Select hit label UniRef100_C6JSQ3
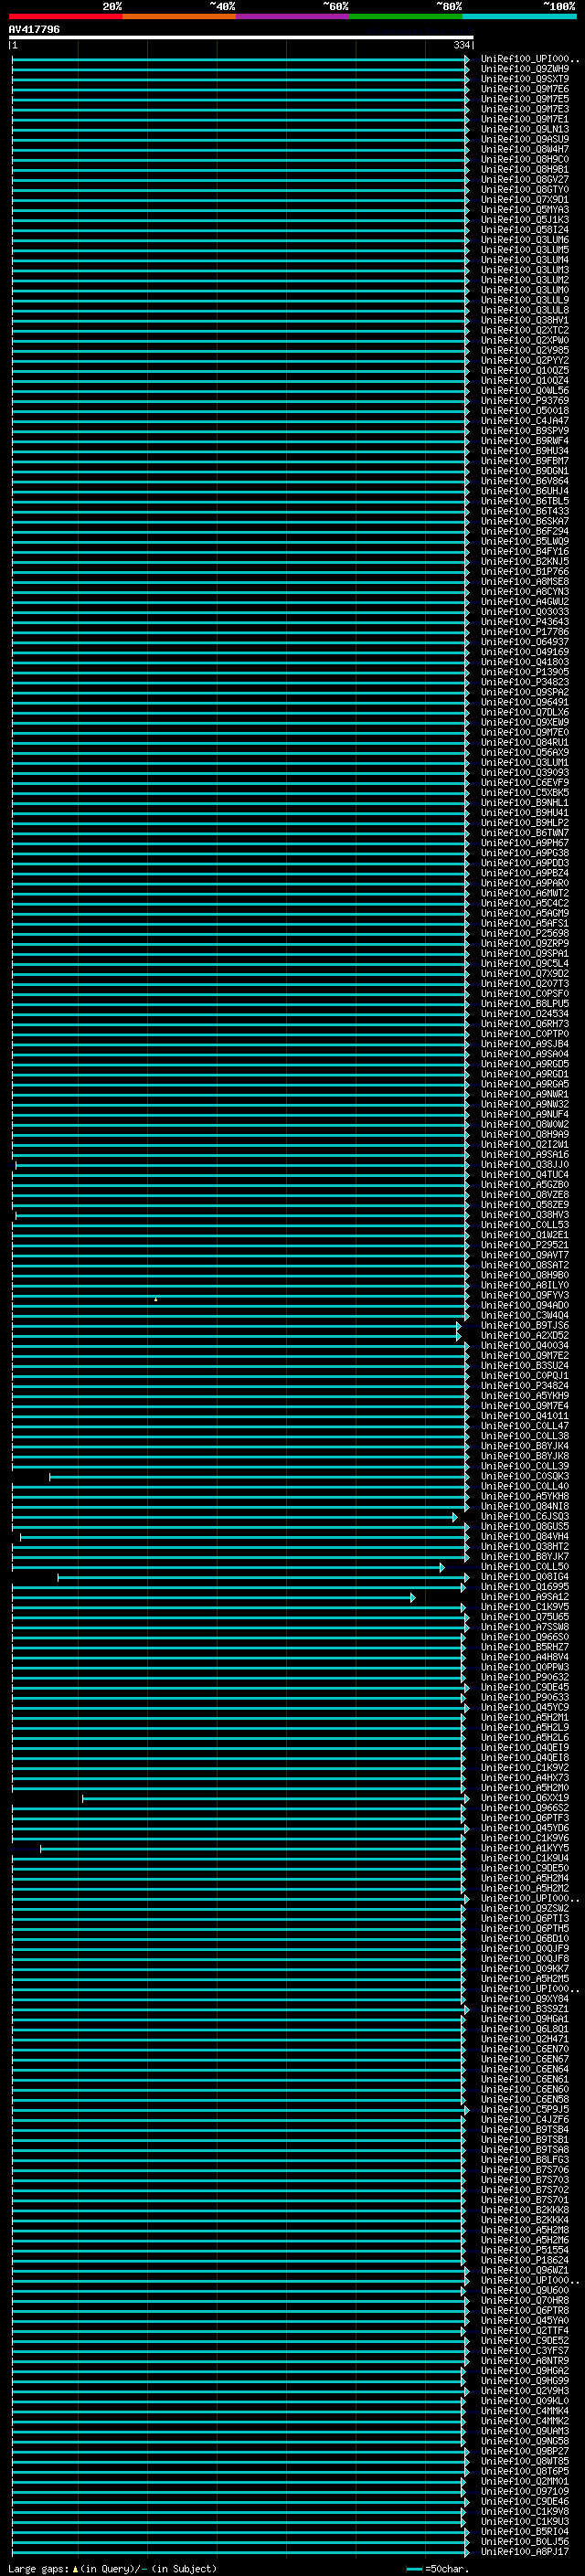This screenshot has width=585, height=2576. tap(525, 1516)
